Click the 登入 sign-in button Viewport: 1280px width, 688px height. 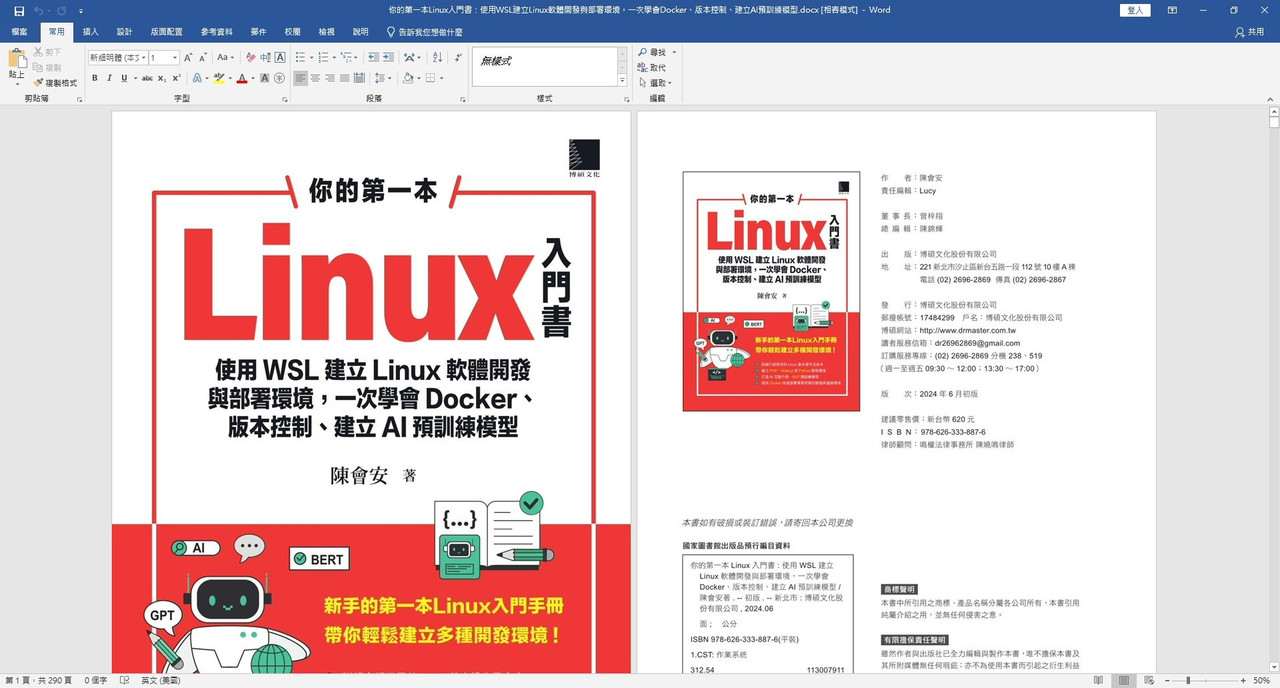(x=1135, y=10)
